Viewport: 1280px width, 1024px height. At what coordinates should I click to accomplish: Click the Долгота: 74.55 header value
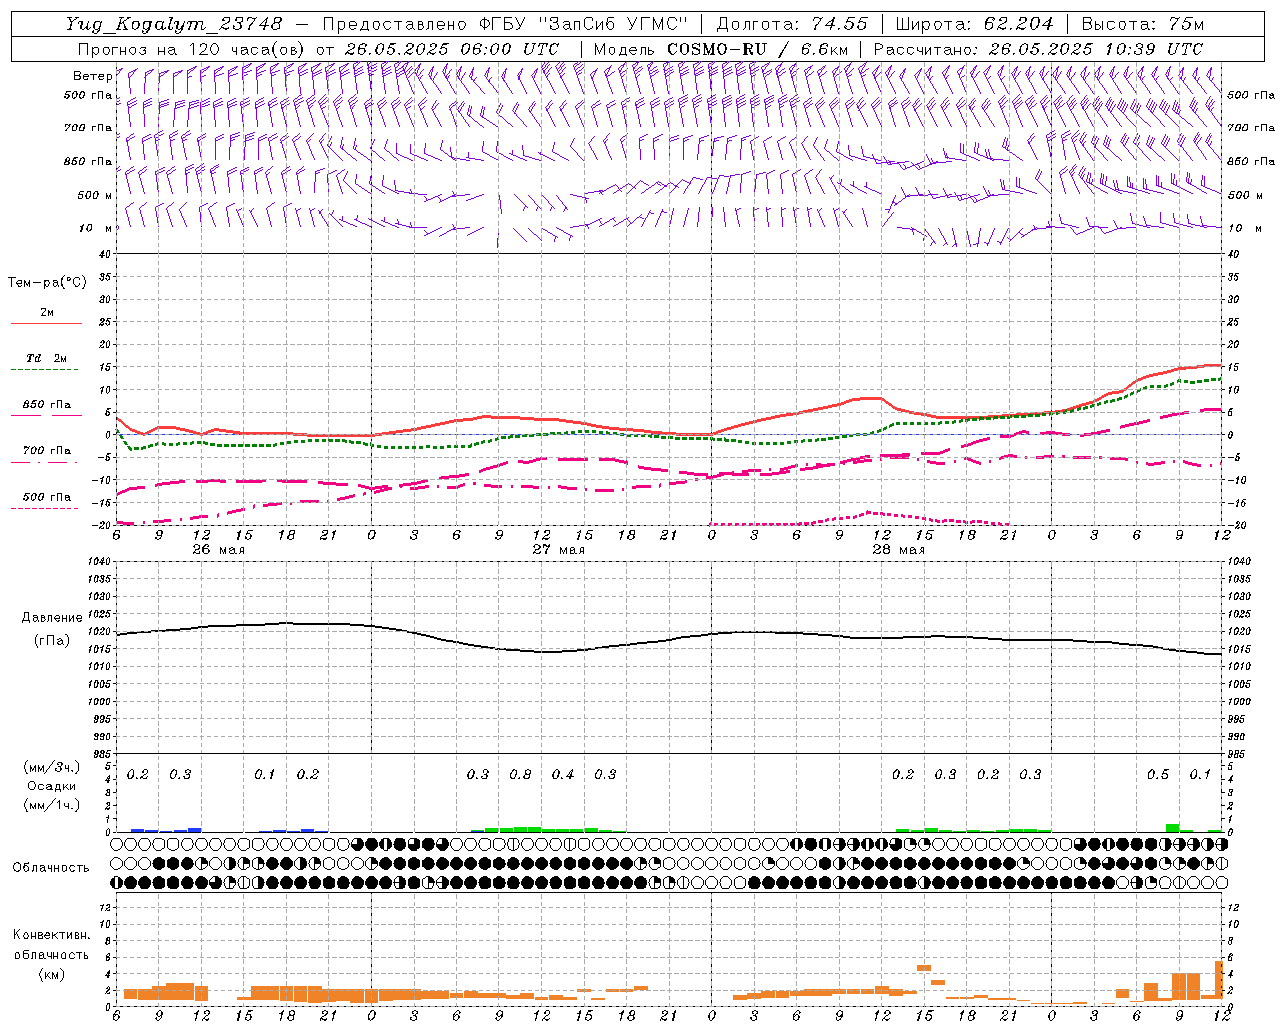pyautogui.click(x=792, y=24)
